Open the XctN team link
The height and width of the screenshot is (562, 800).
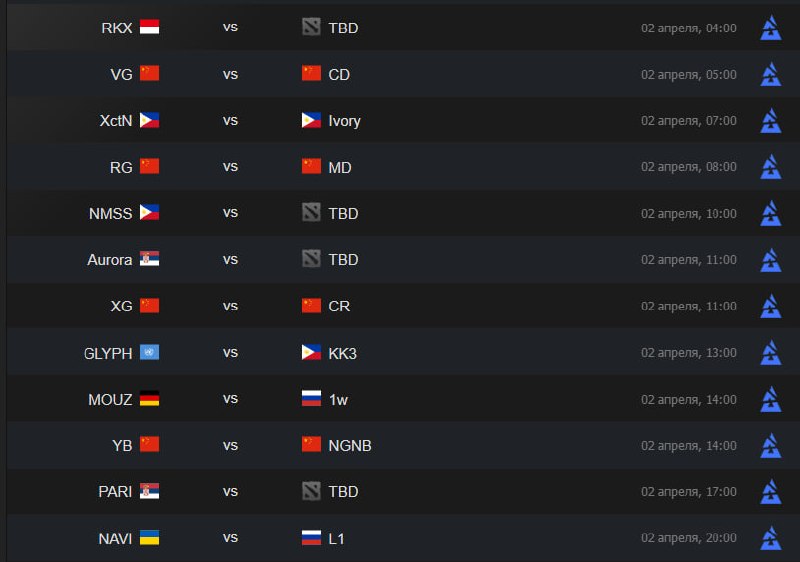116,121
